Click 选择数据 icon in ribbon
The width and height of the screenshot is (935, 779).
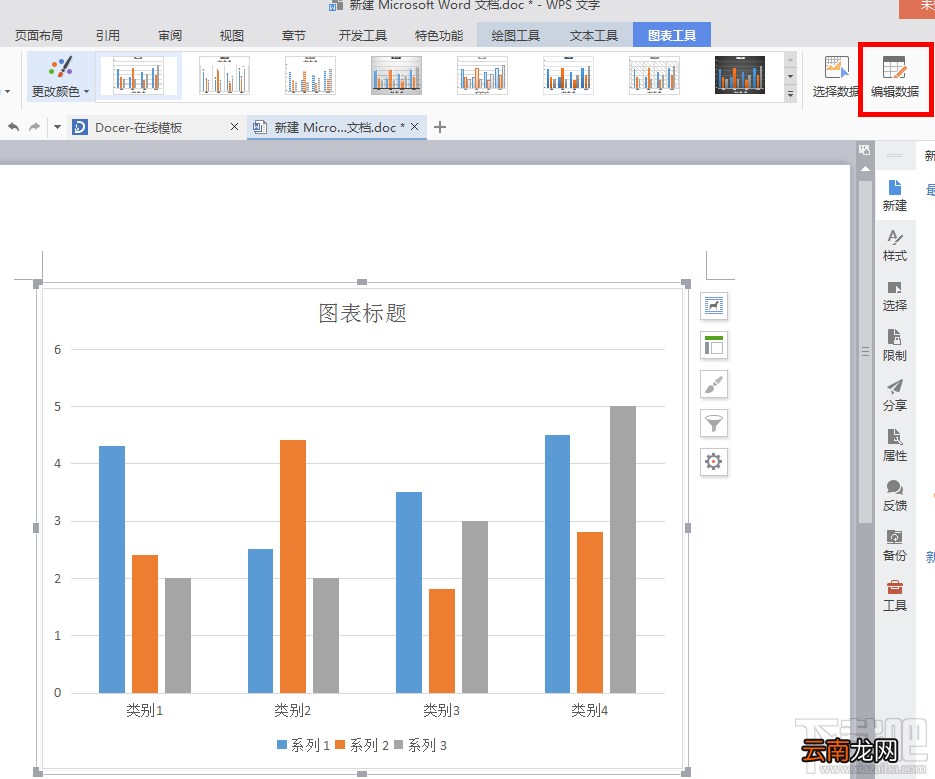pos(835,76)
